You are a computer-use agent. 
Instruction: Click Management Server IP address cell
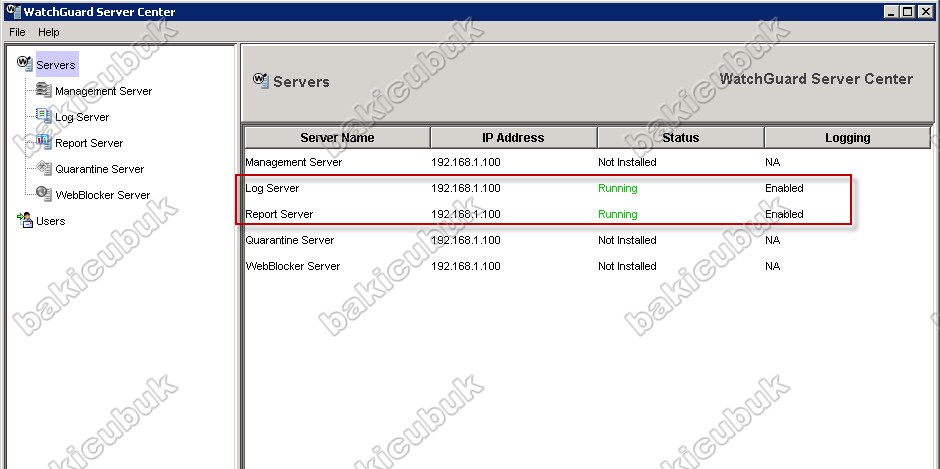(466, 162)
